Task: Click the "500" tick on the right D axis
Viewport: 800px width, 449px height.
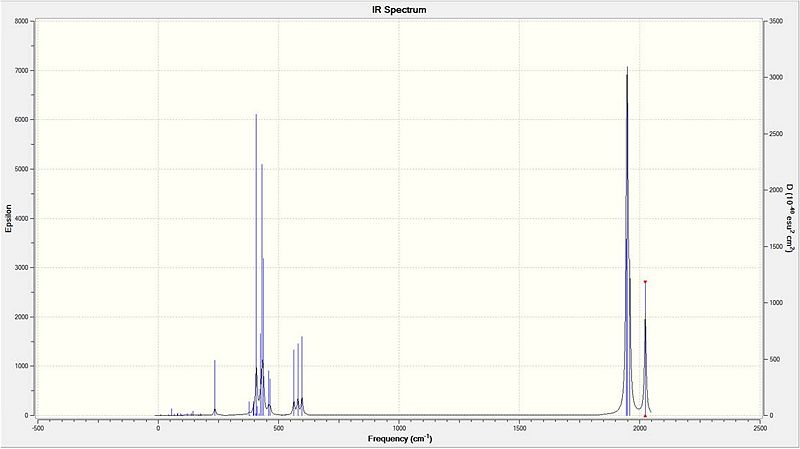Action: [776, 360]
